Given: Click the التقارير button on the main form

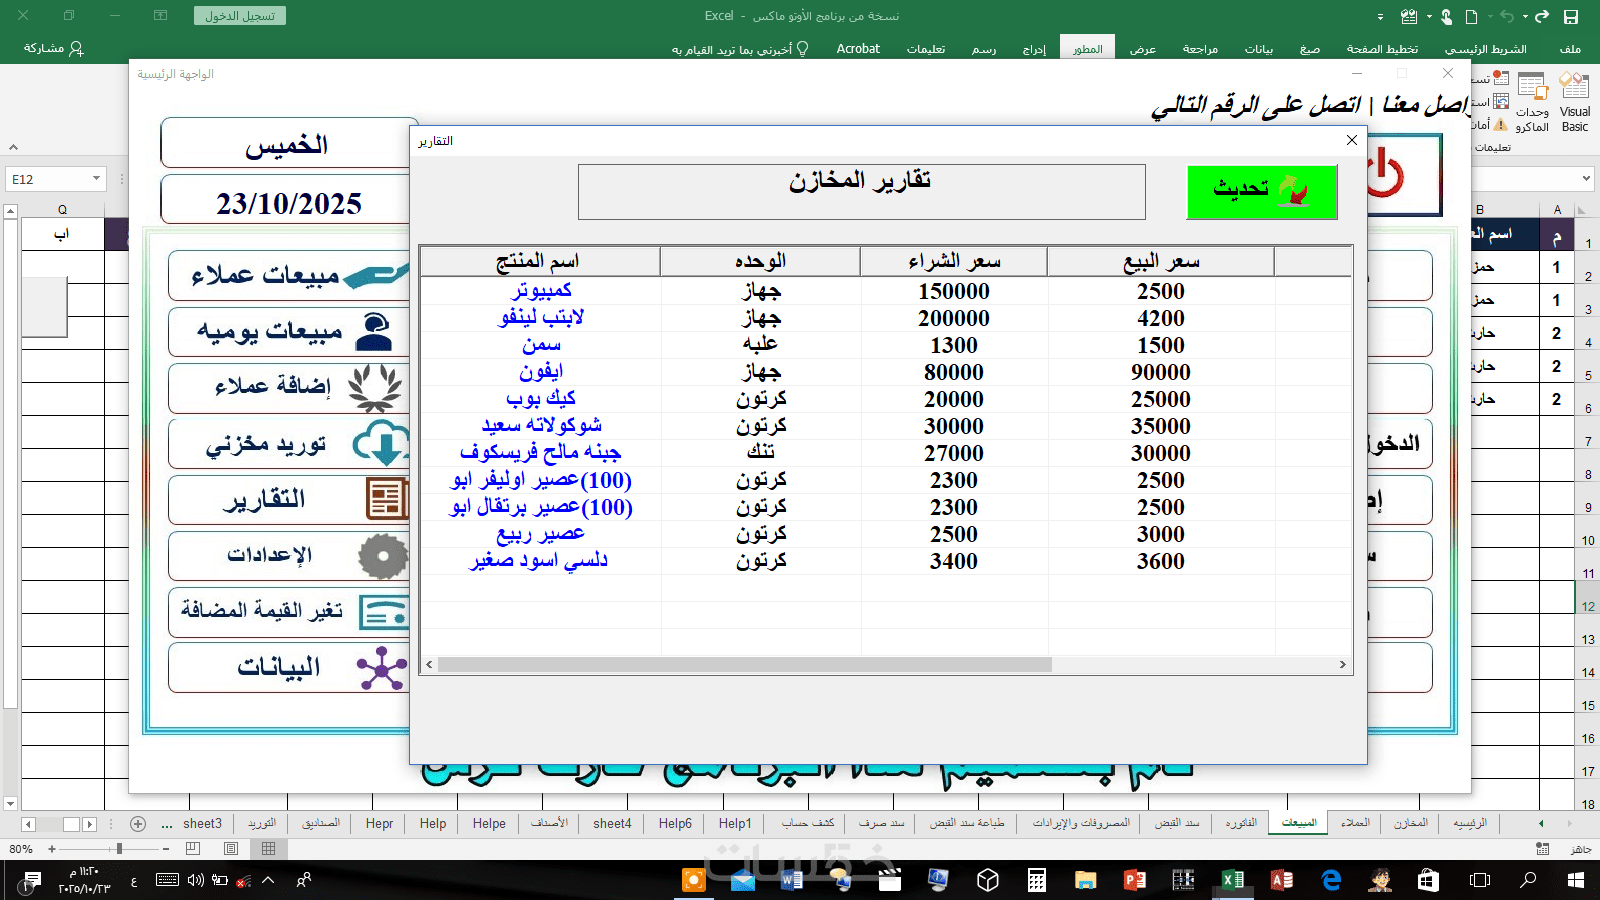Looking at the screenshot, I should 290,500.
